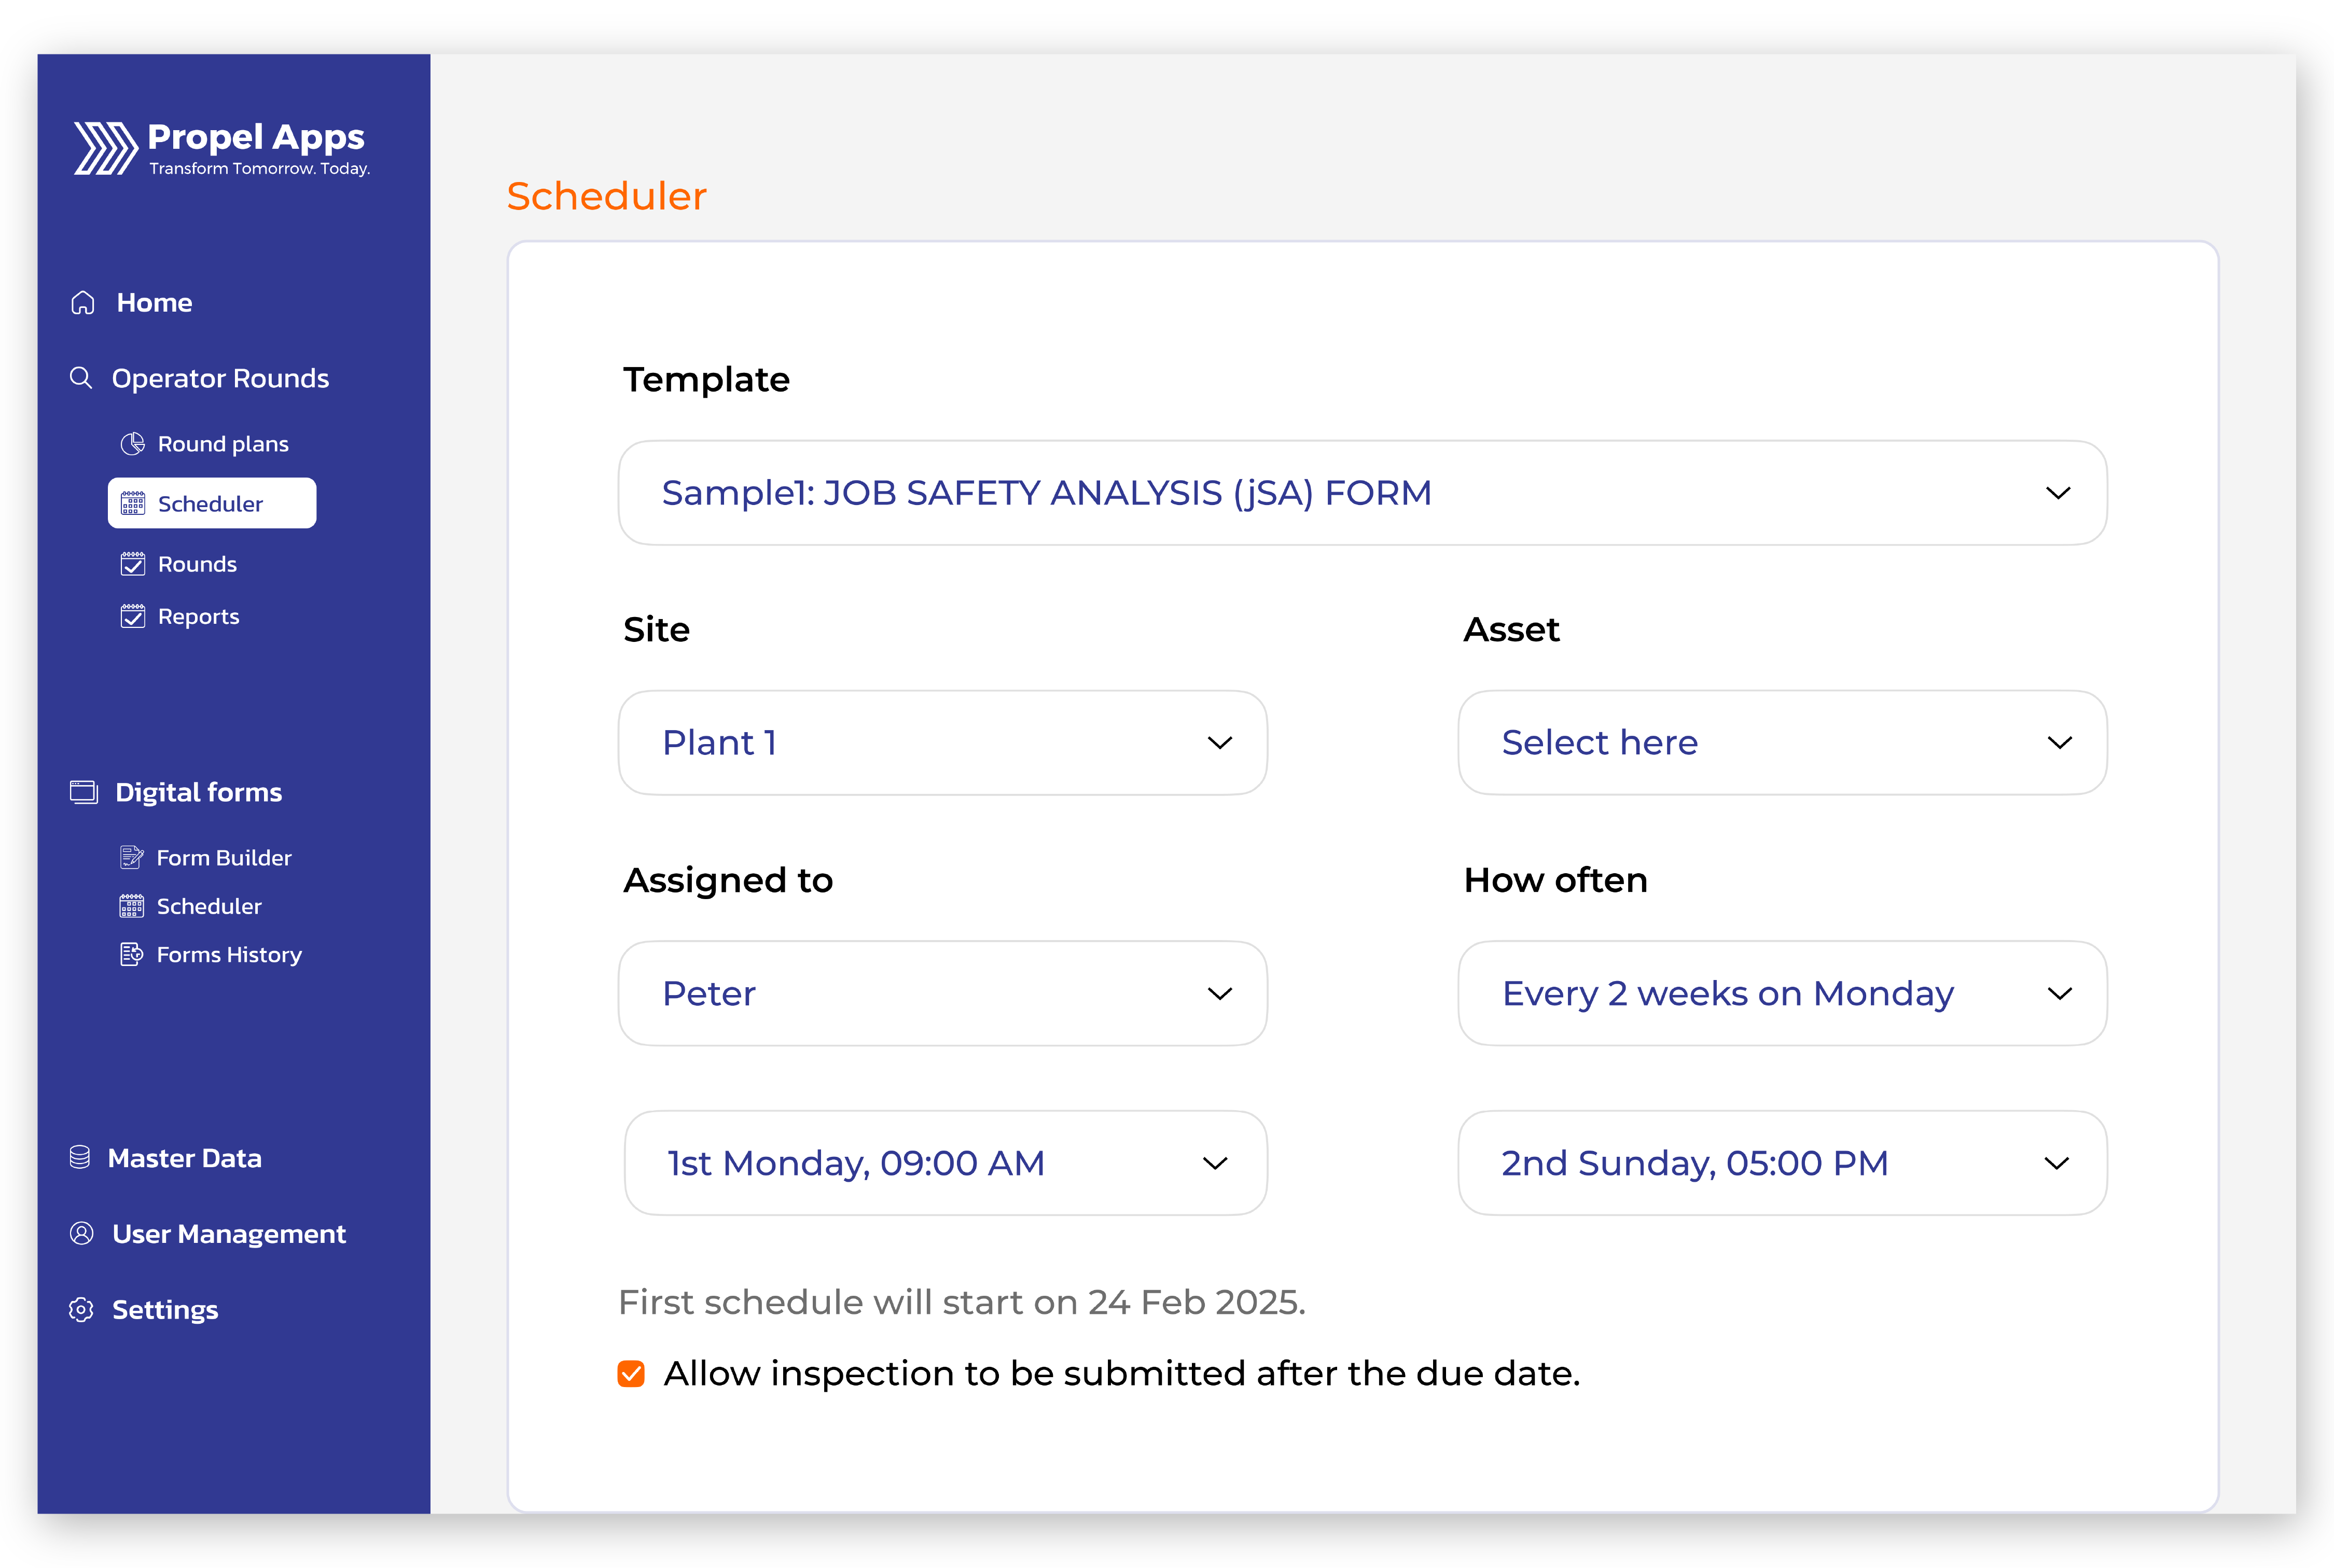Click the Template field label

[706, 380]
